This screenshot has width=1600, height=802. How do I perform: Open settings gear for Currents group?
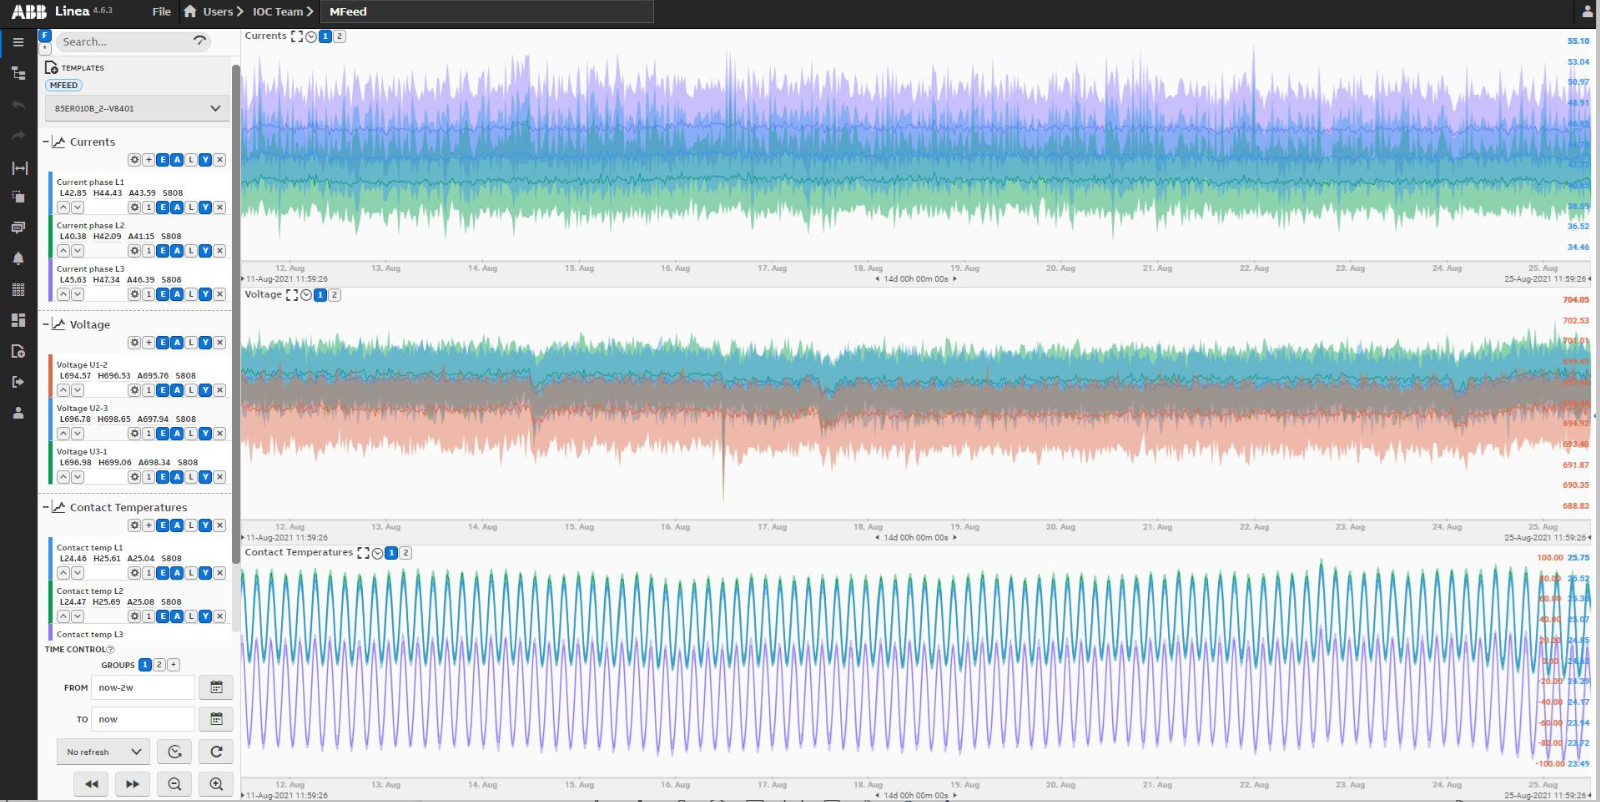(x=134, y=160)
